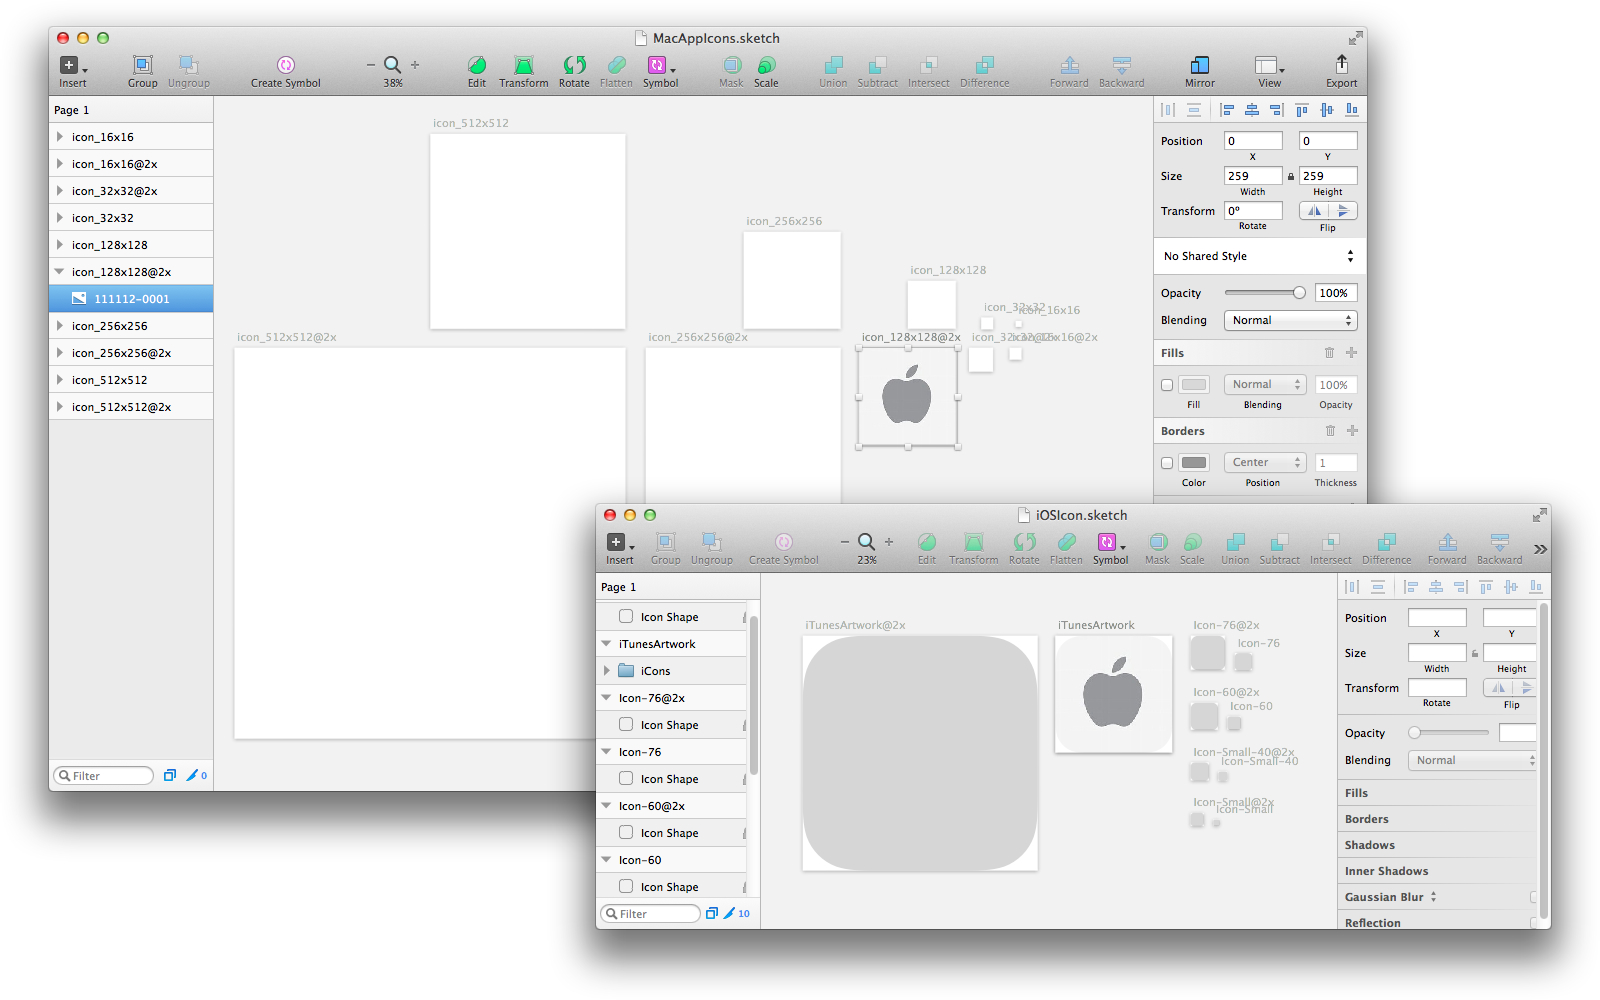
Task: Toggle Icon Shape checkbox under Icon-76@2x
Action: click(626, 724)
